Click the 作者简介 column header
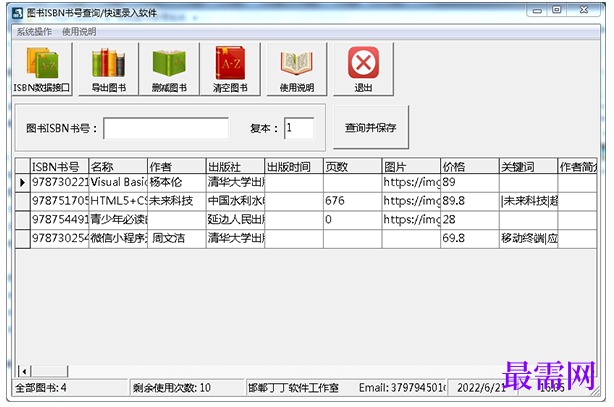 [578, 167]
